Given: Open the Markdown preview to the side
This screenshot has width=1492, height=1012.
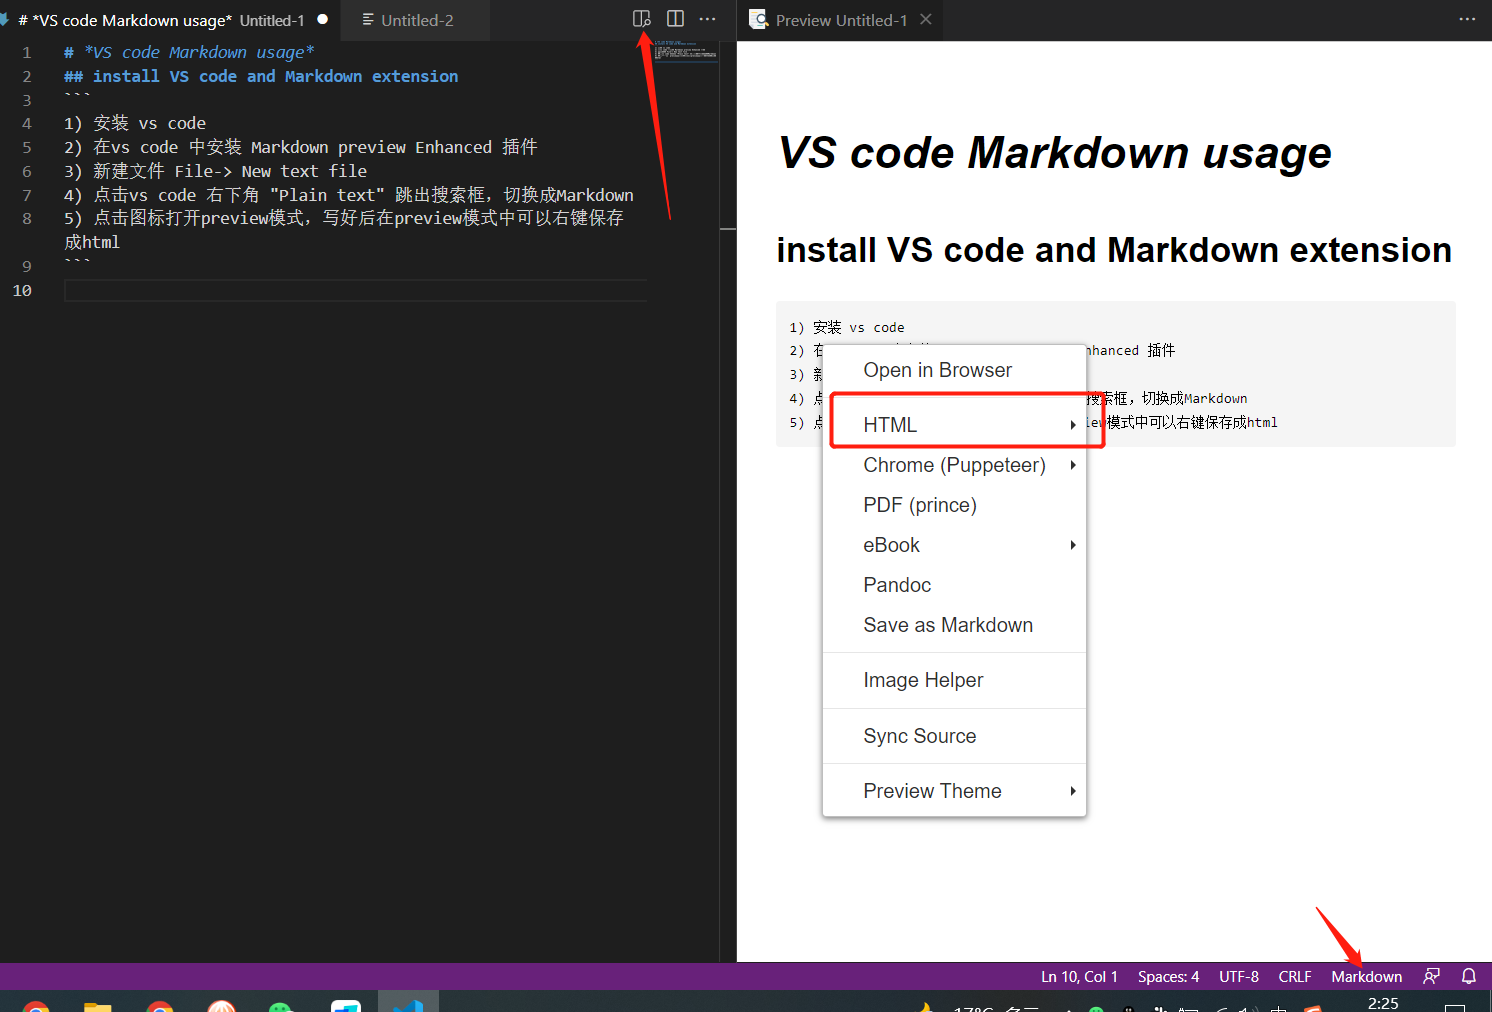Looking at the screenshot, I should (x=642, y=19).
